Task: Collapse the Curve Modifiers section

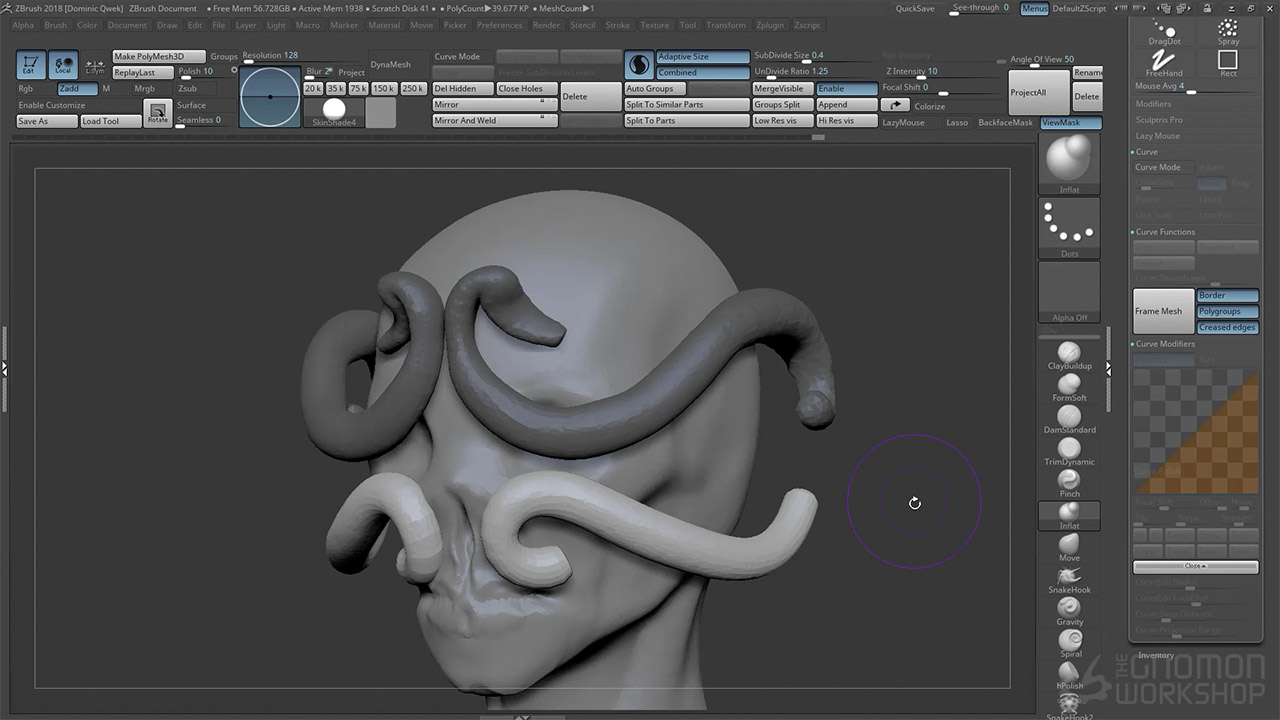Action: click(1165, 344)
